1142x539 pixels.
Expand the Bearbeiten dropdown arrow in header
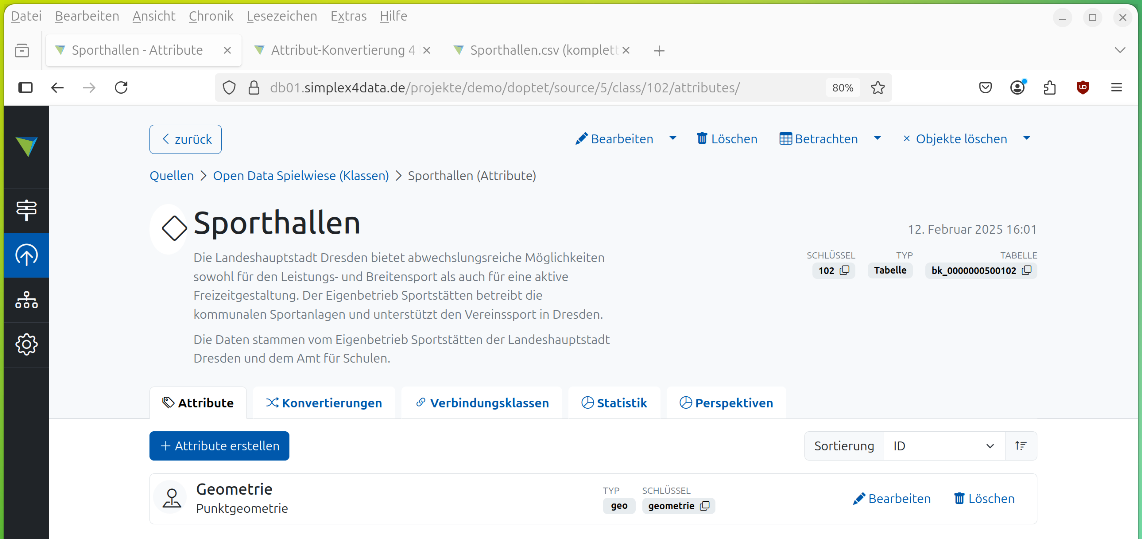[673, 138]
